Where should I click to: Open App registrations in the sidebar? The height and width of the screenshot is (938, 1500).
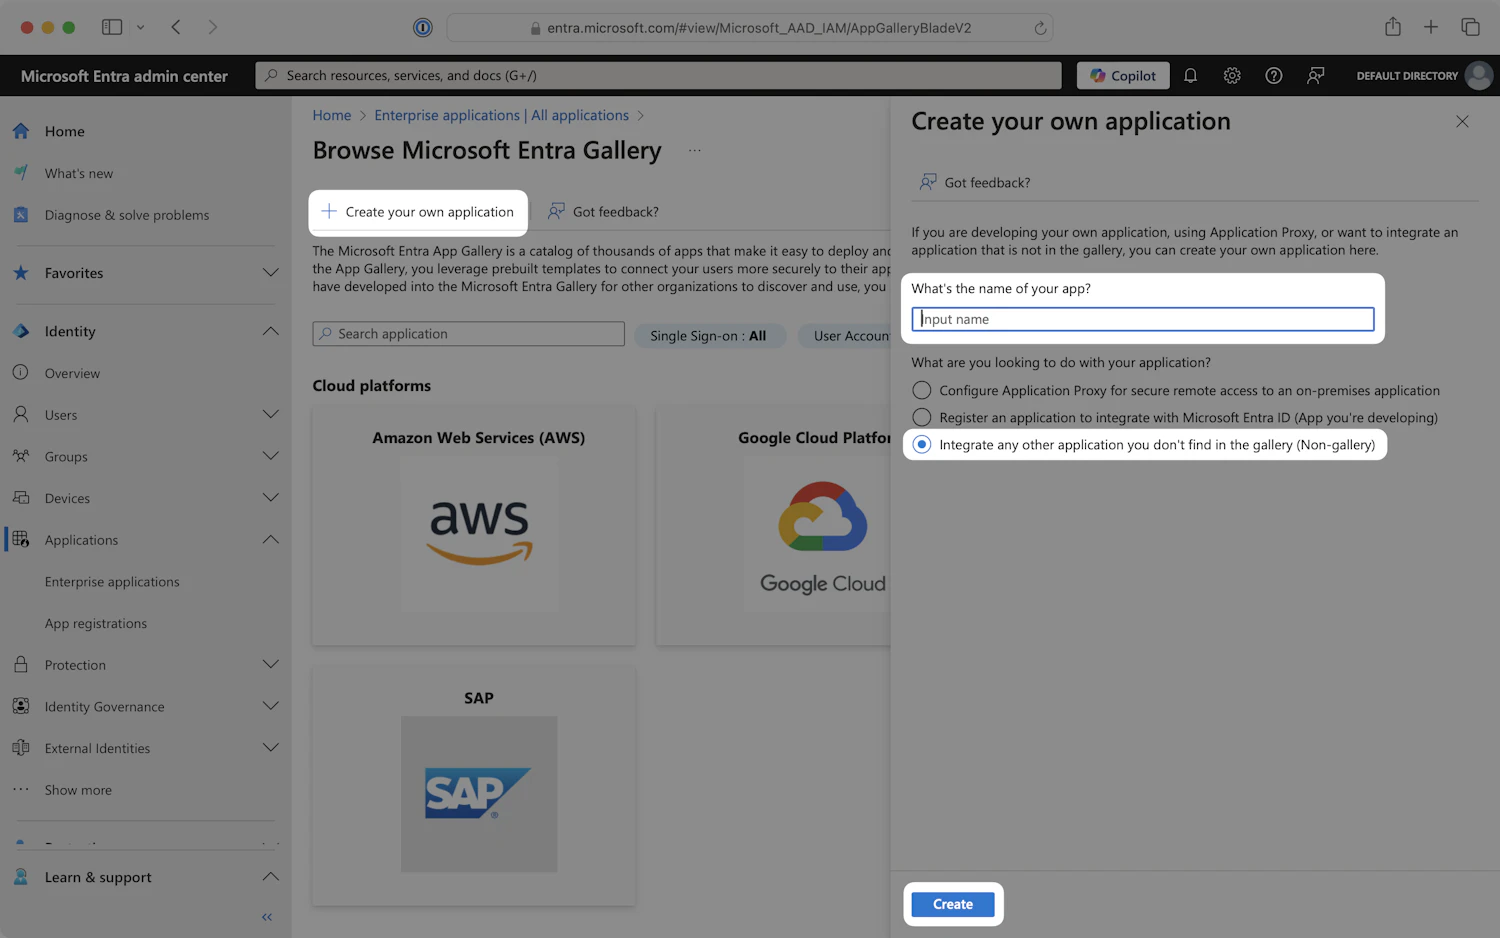[96, 623]
